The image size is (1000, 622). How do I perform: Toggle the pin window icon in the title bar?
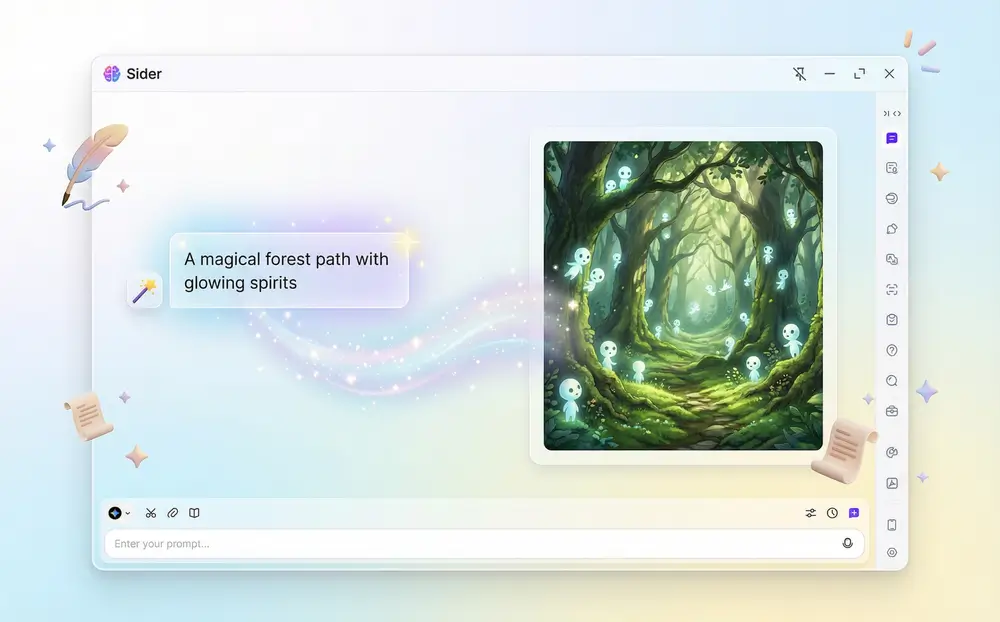799,74
